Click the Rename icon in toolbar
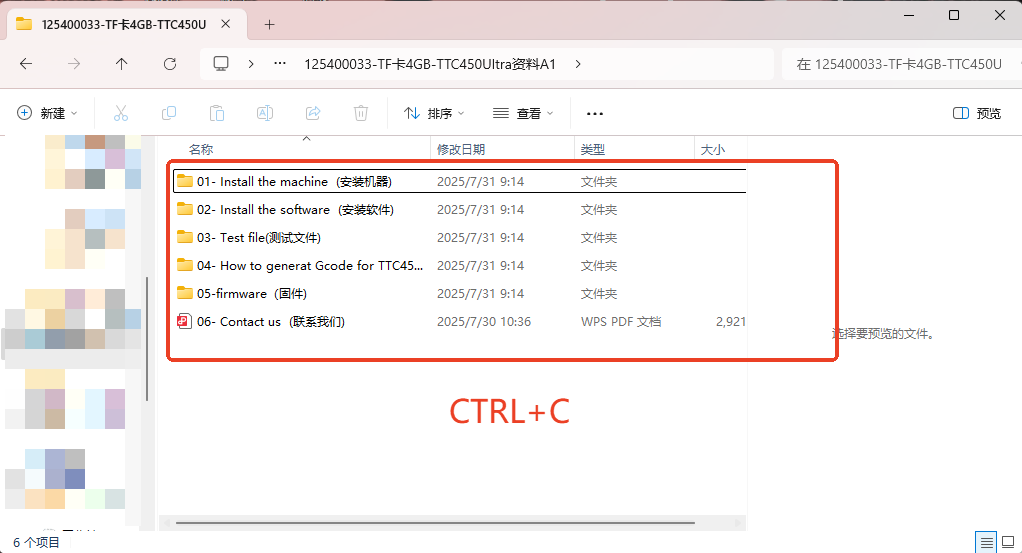Viewport: 1022px width, 553px height. (265, 113)
